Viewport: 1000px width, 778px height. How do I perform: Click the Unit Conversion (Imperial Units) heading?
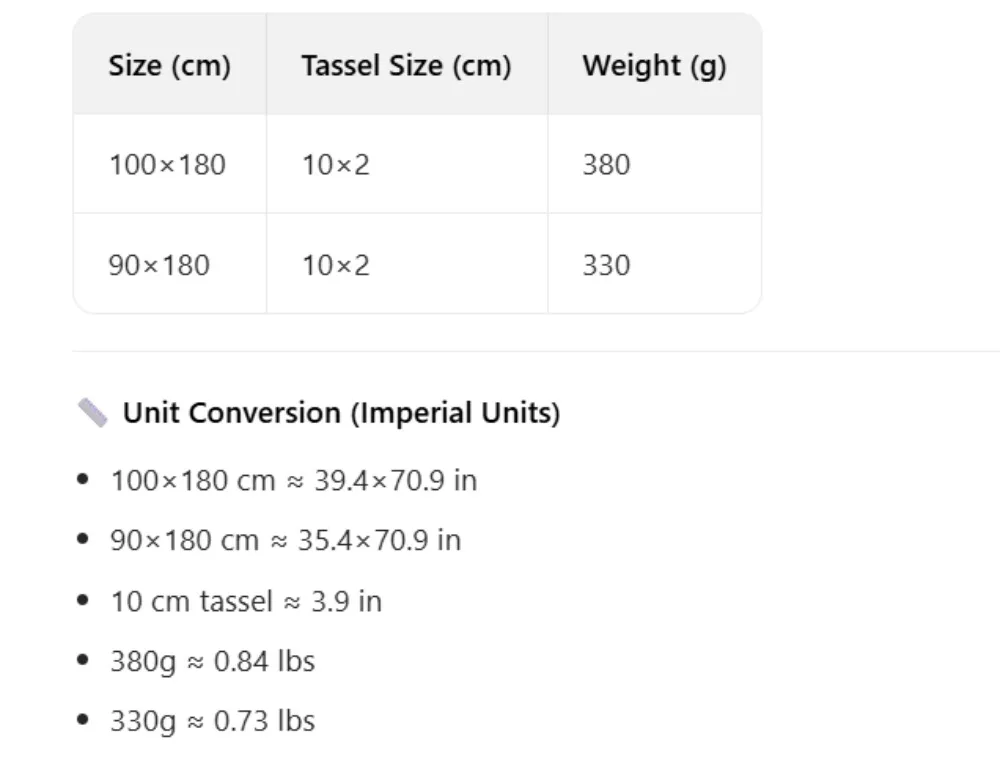coord(341,413)
